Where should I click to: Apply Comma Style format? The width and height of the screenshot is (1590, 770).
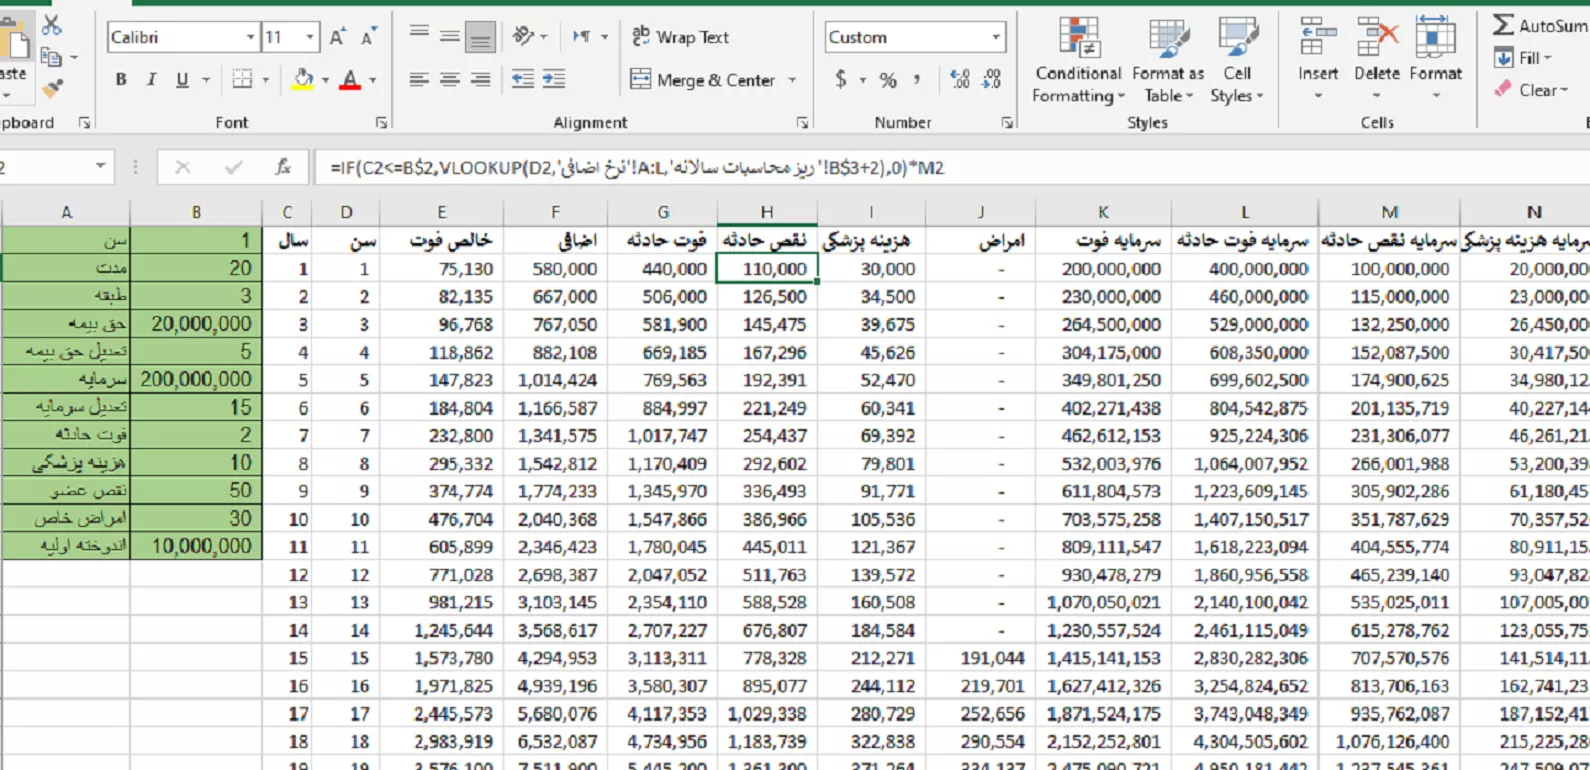[917, 79]
